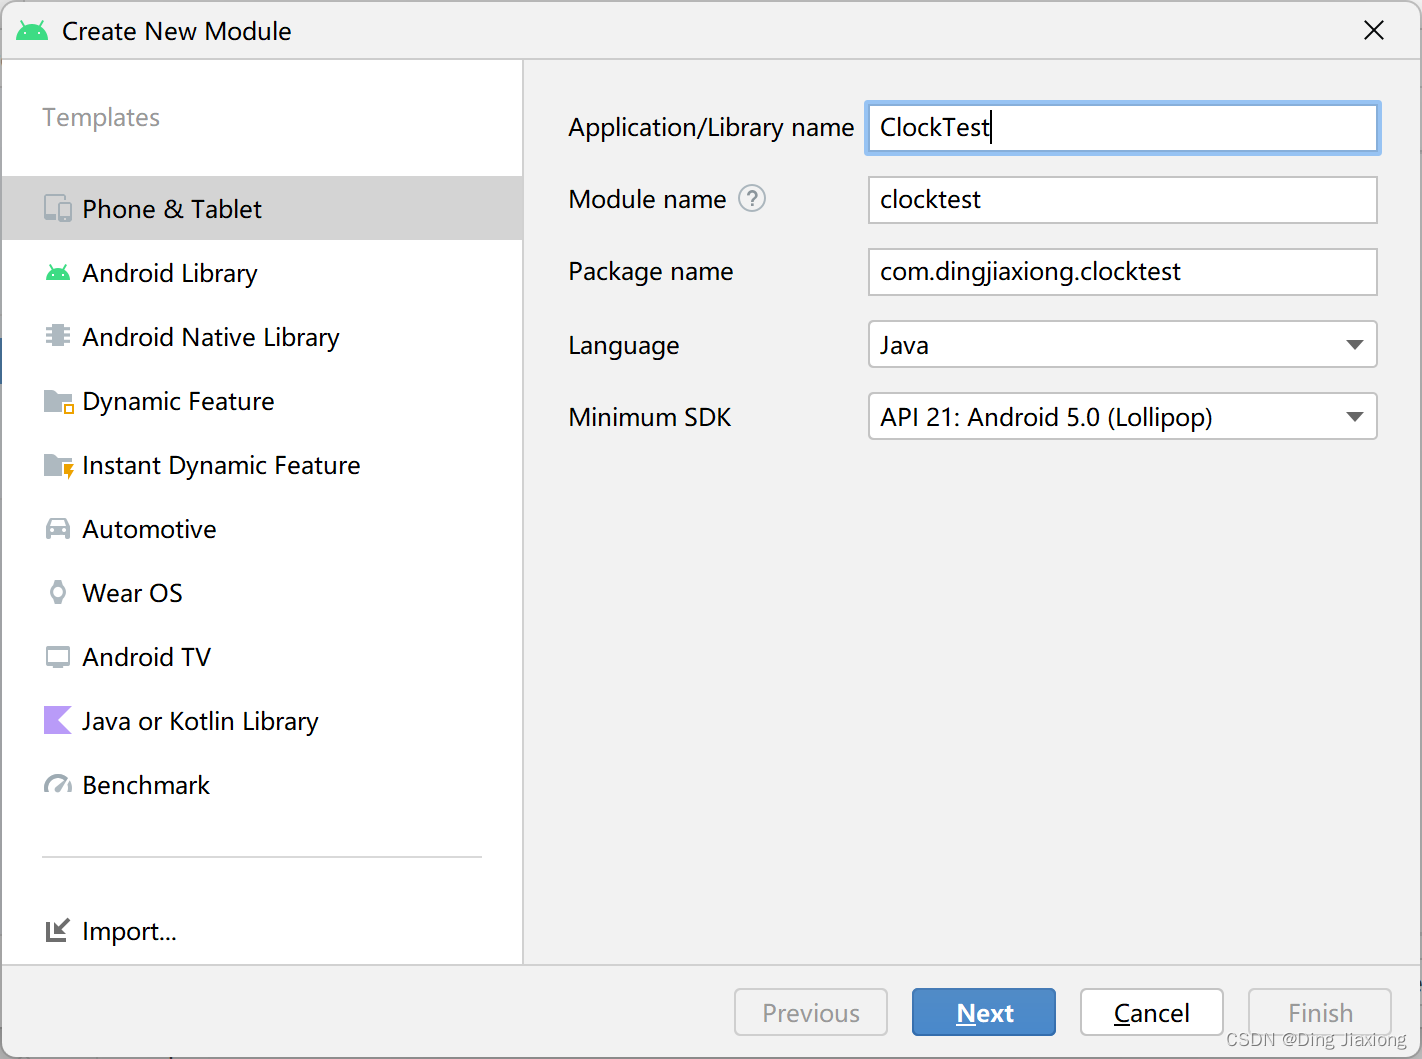This screenshot has height=1059, width=1422.
Task: Select the Benchmark gauge icon
Action: point(58,785)
